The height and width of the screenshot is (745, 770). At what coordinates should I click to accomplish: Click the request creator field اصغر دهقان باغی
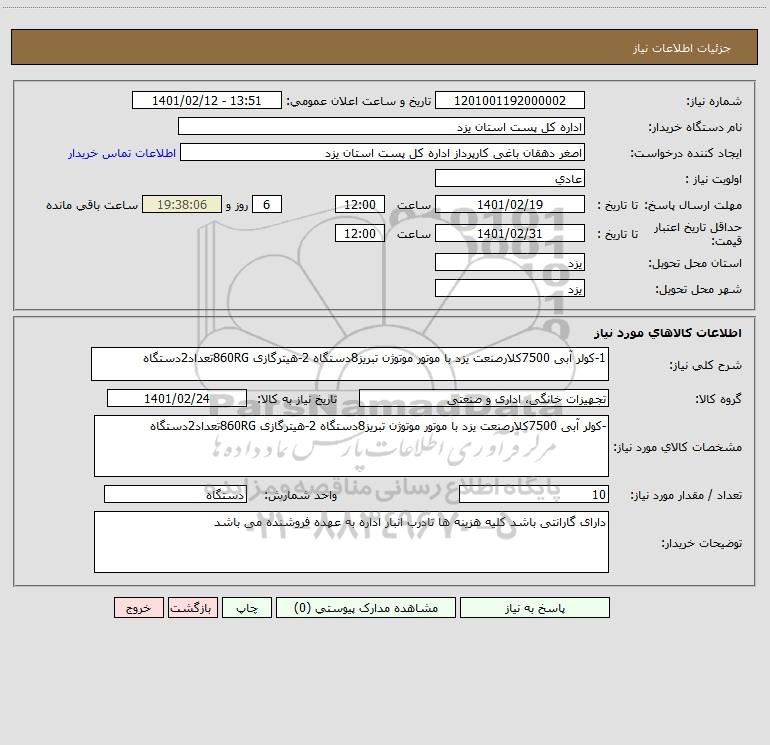[383, 152]
